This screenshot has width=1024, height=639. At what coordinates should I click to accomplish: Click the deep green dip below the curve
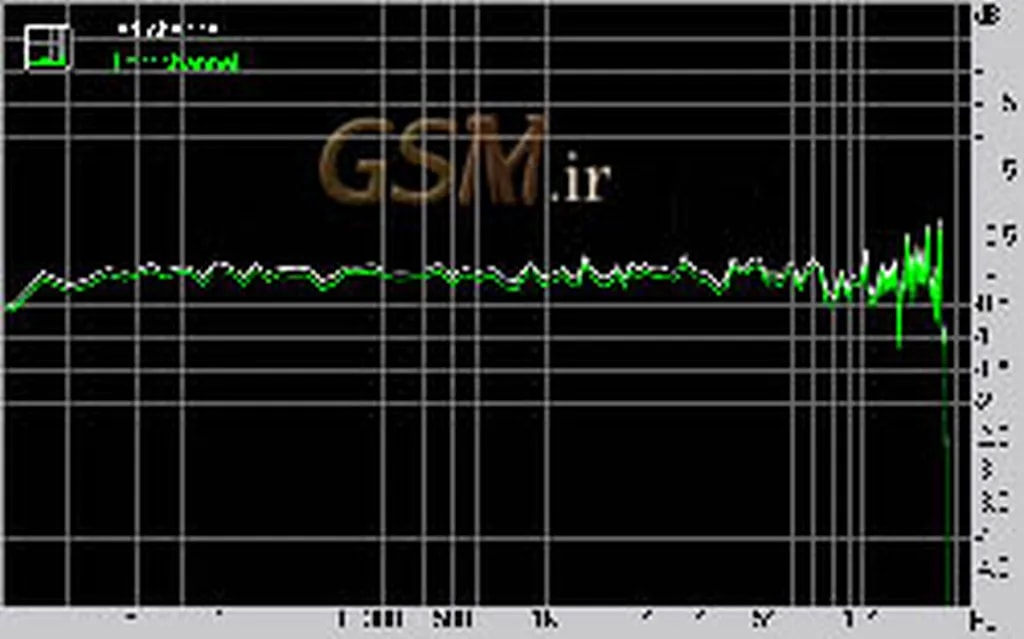pyautogui.click(x=898, y=338)
